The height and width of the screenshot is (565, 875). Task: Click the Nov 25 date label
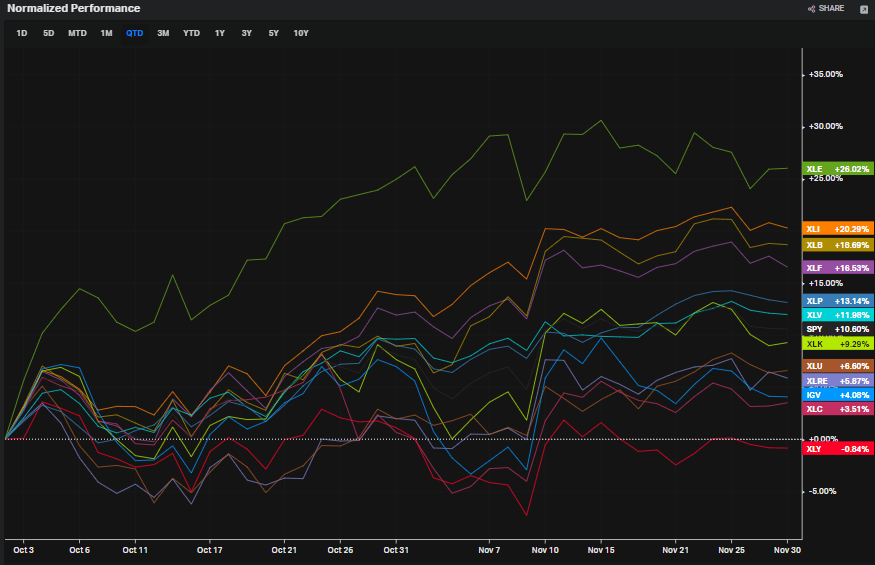tap(732, 550)
